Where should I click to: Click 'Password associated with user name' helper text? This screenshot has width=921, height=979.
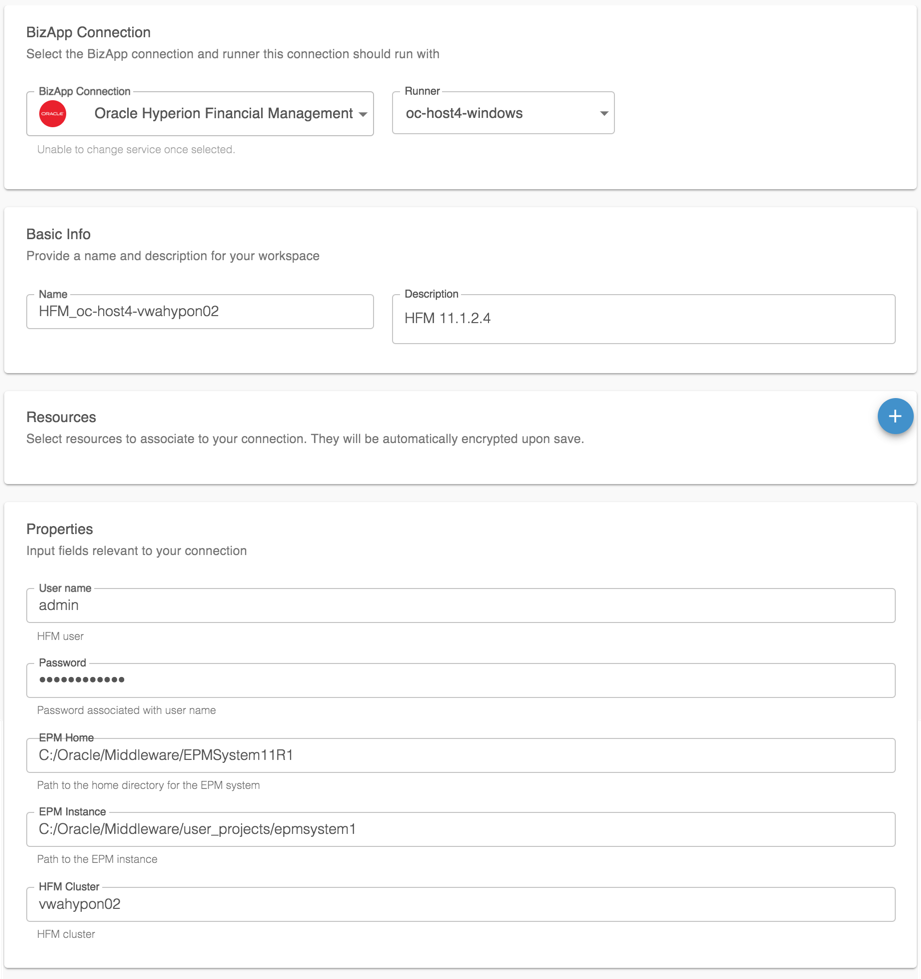[126, 711]
